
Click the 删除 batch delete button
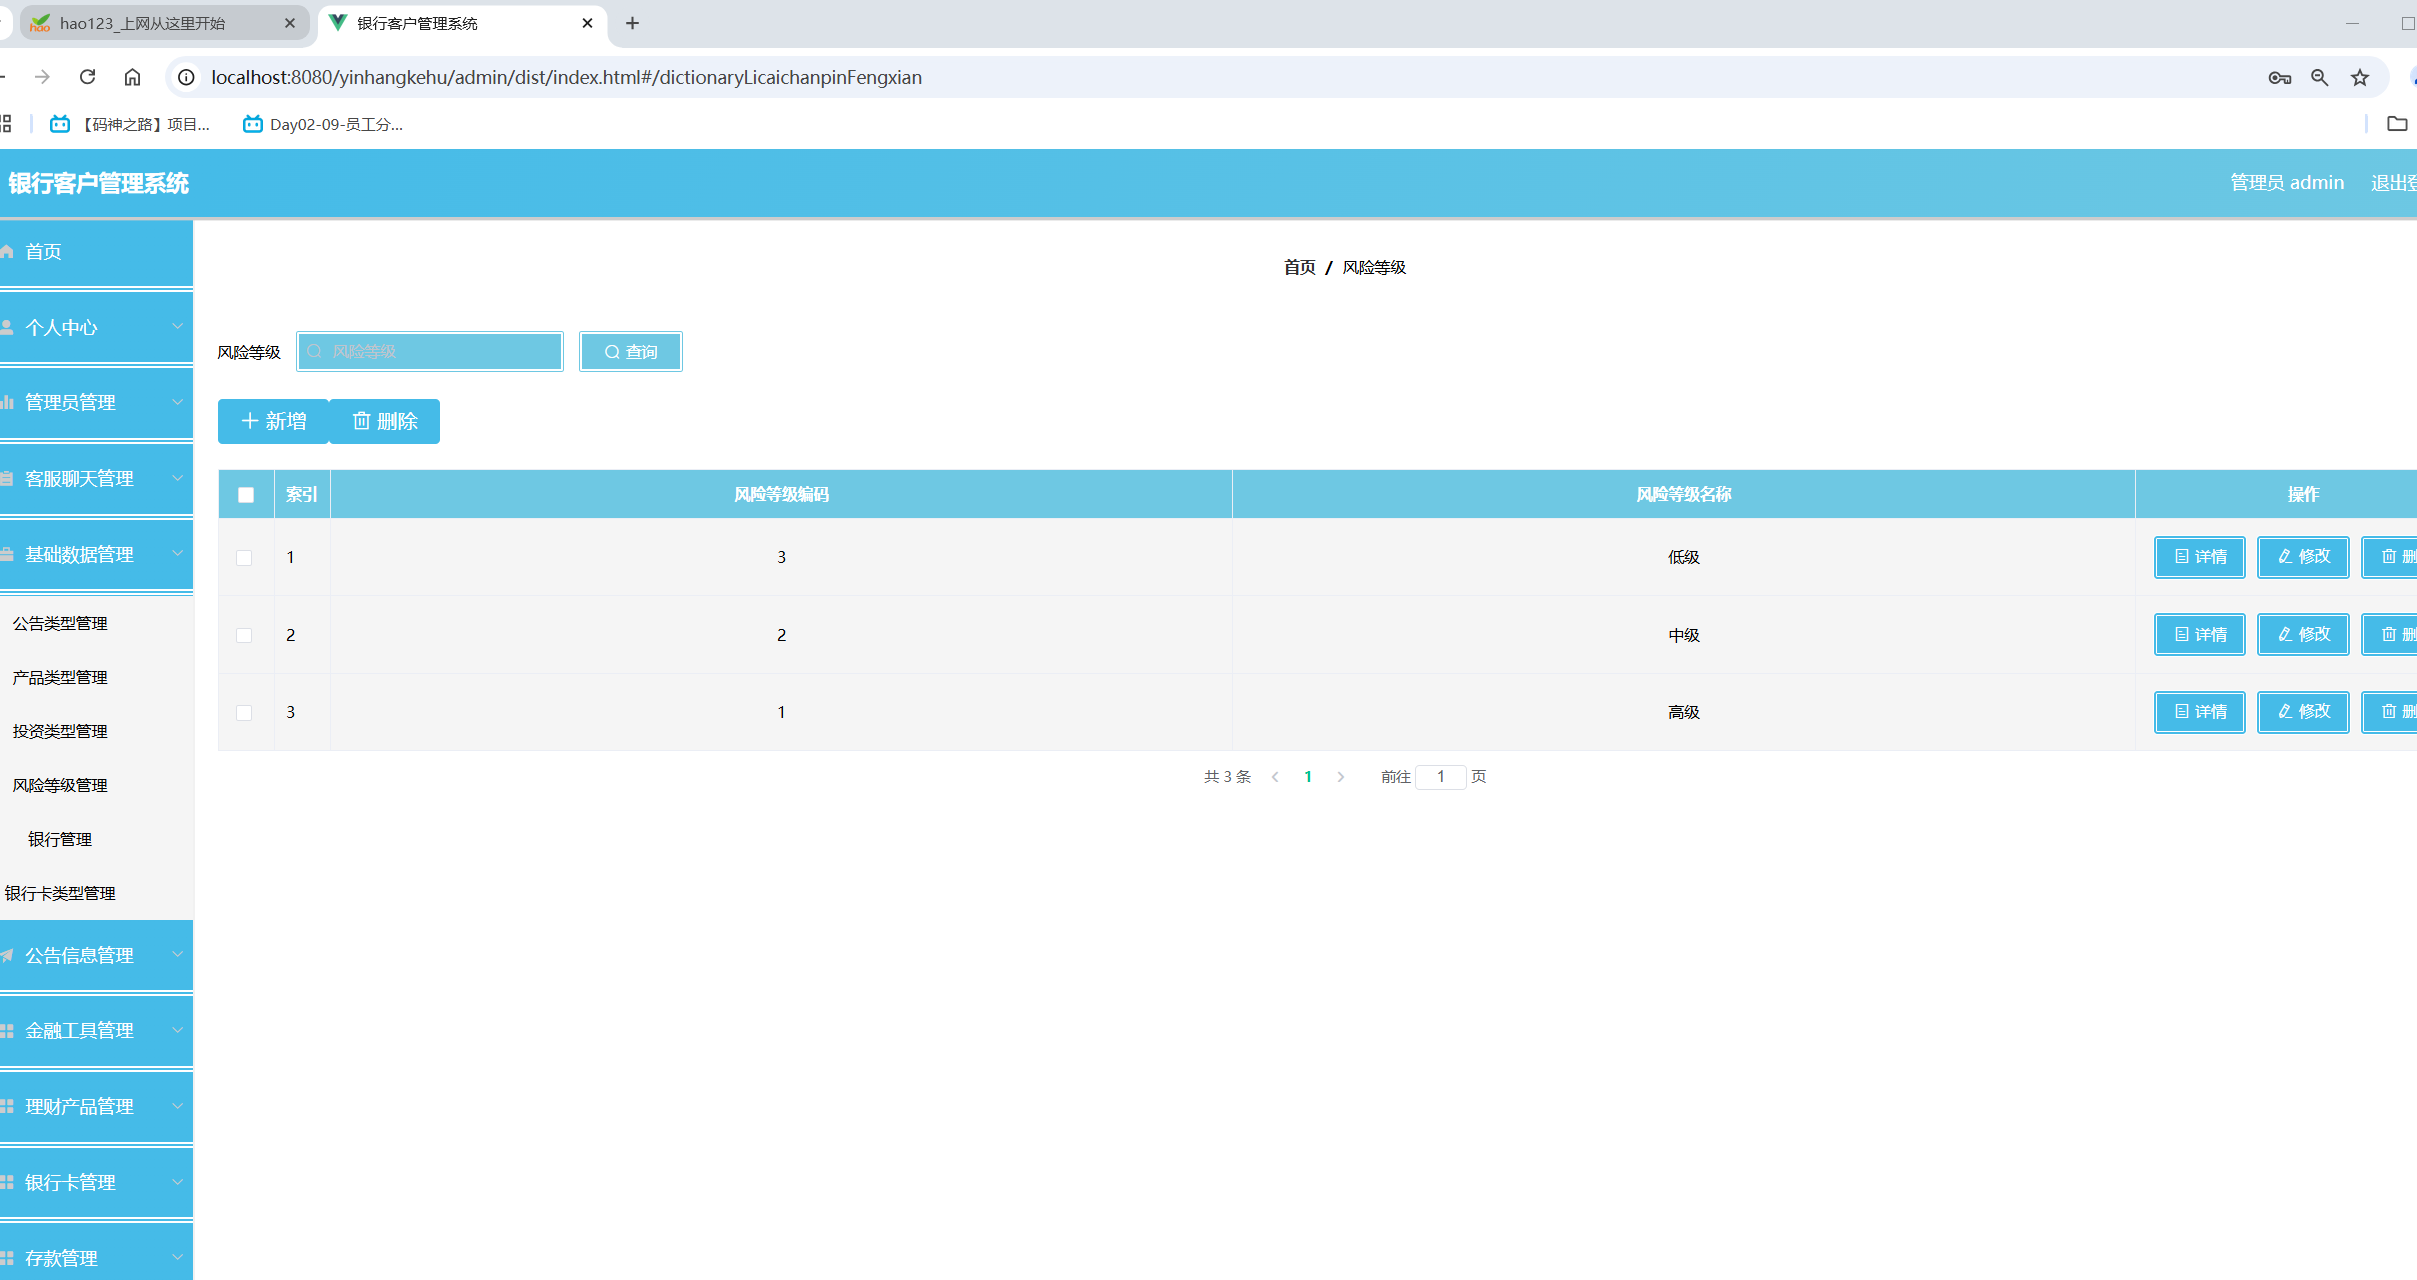pyautogui.click(x=384, y=421)
